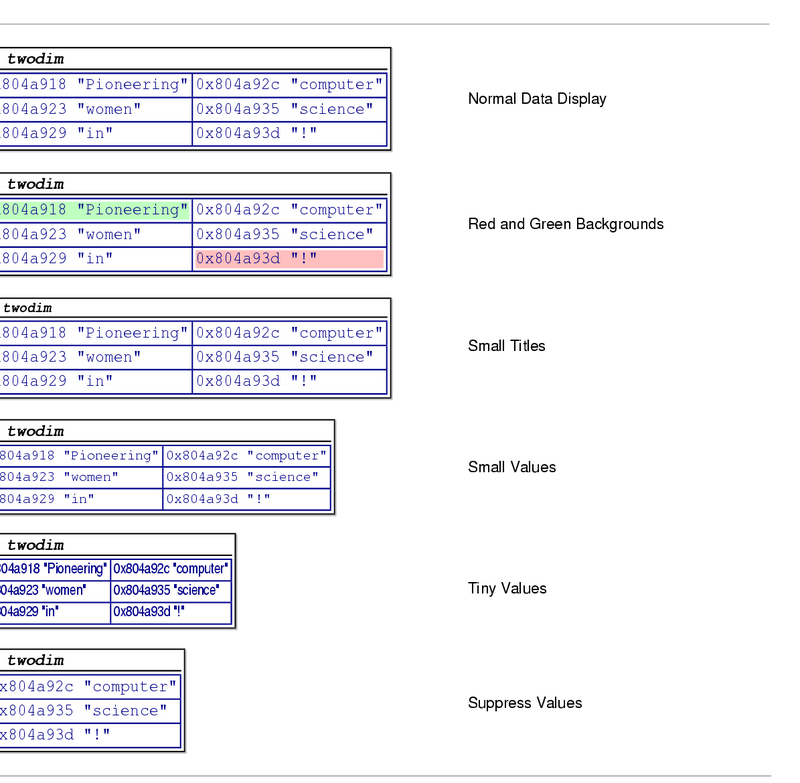Choose "women" in the Red and Green Backgrounds display

tap(95, 235)
